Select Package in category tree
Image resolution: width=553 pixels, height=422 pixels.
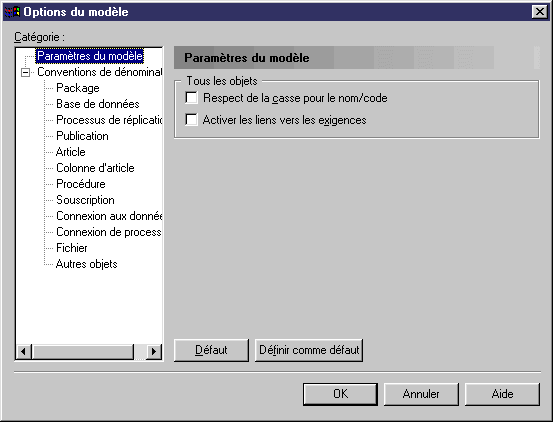[78, 88]
